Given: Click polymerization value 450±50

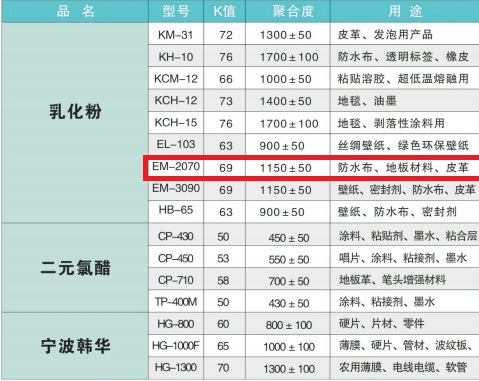Looking at the screenshot, I should pos(289,238).
